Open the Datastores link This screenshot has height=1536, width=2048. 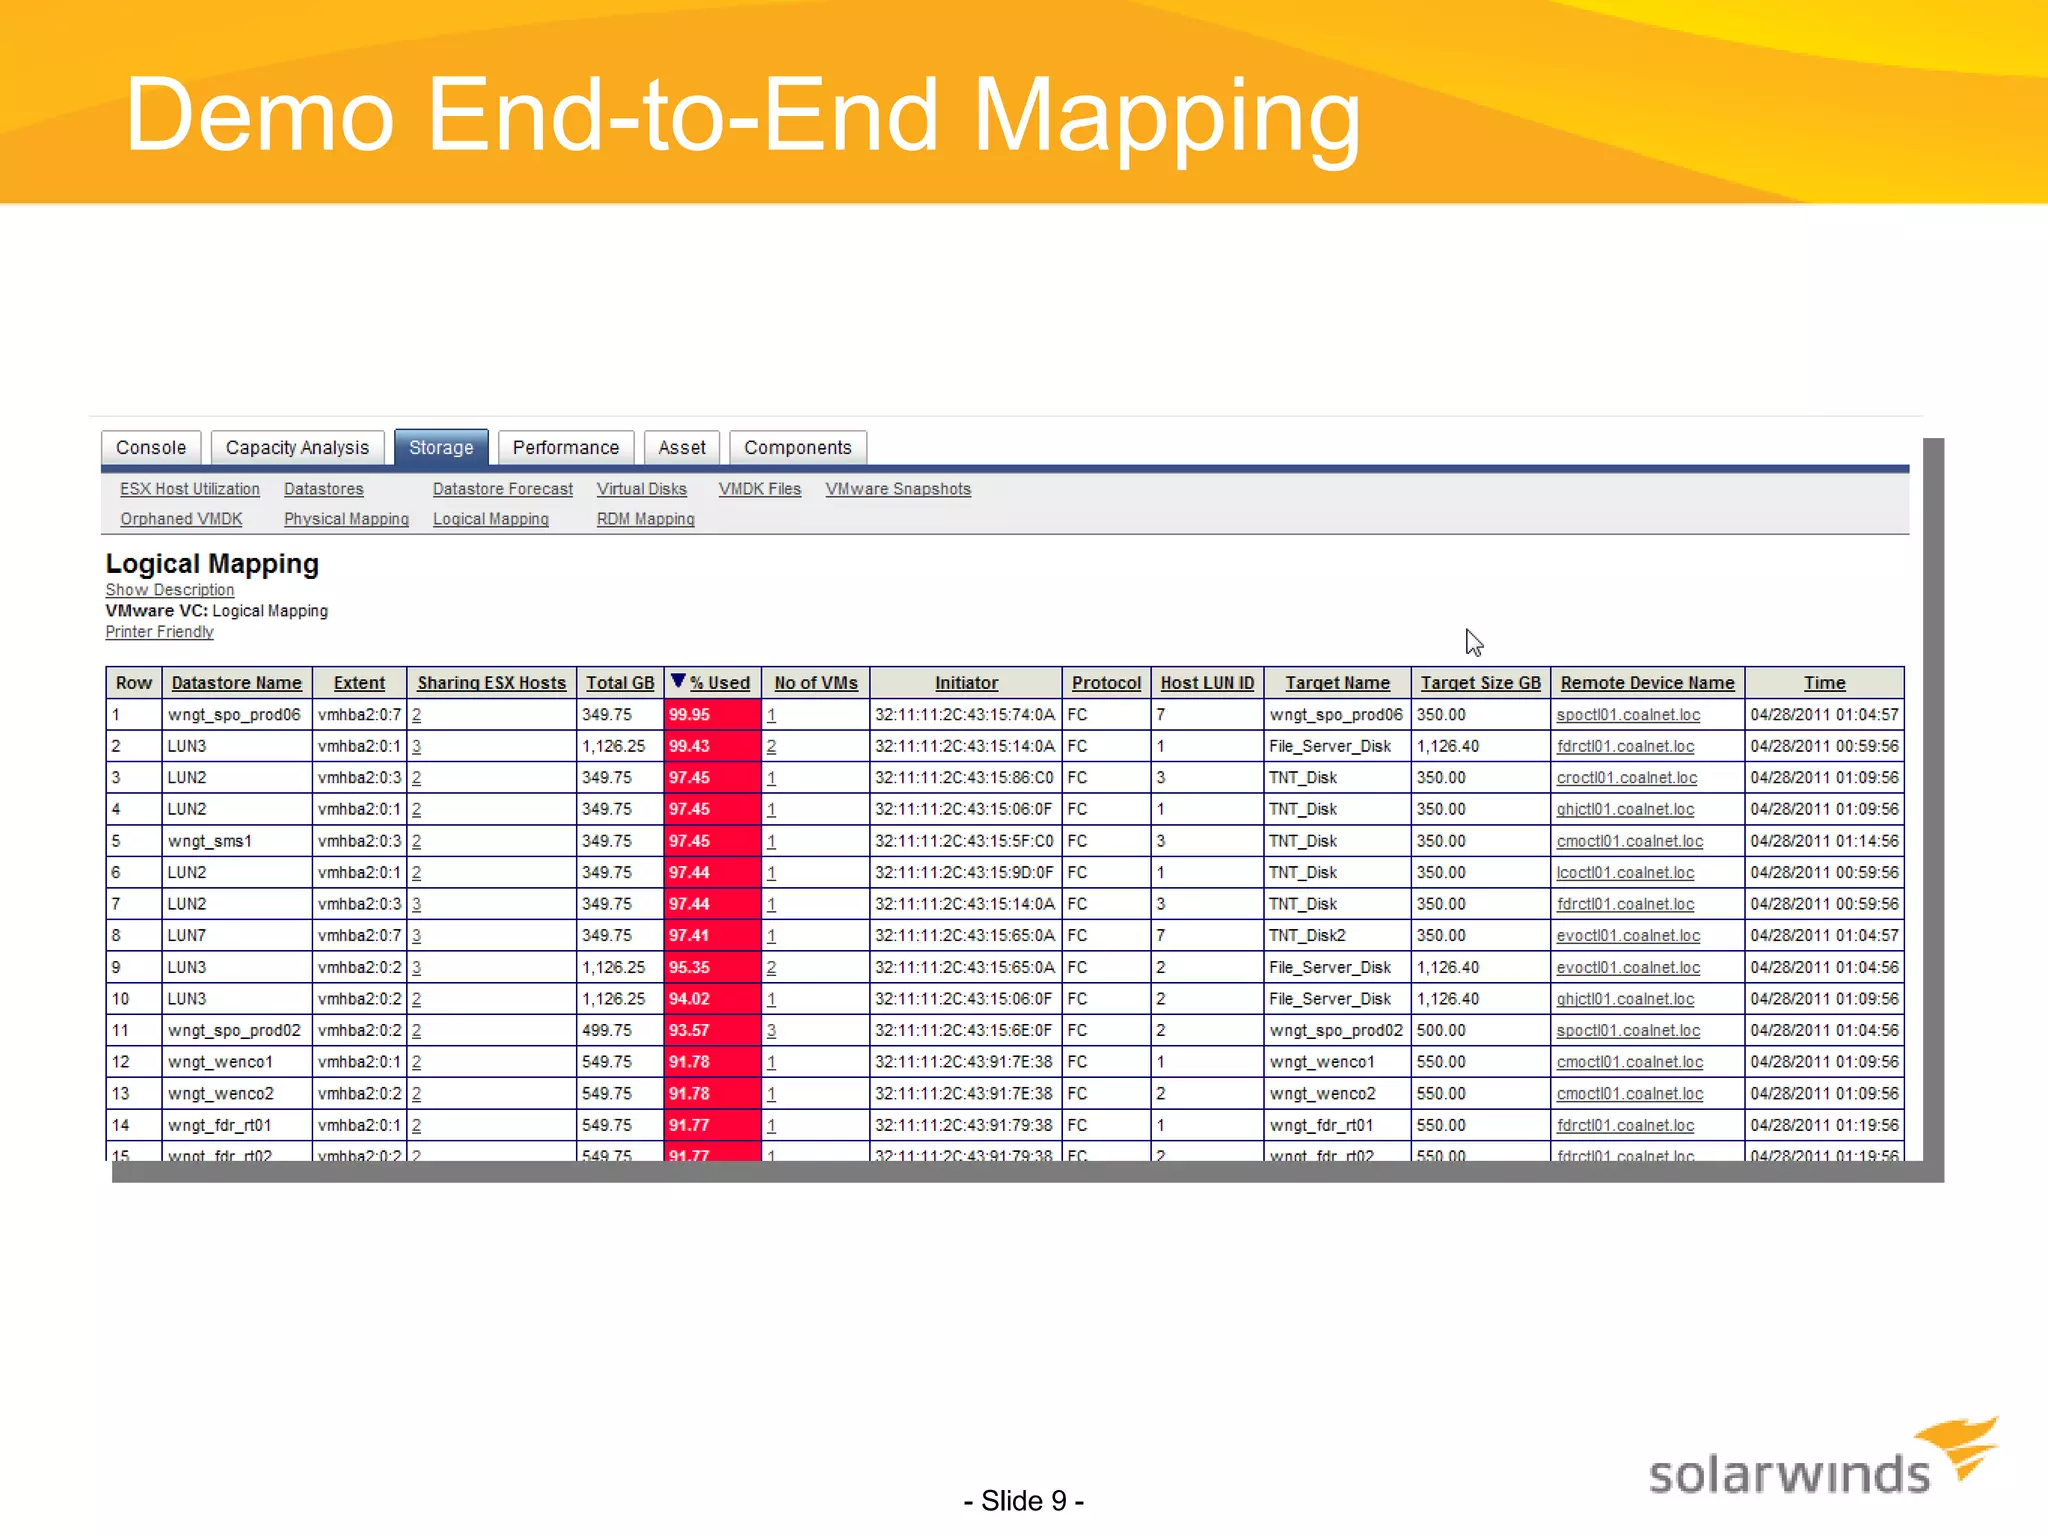pos(324,489)
